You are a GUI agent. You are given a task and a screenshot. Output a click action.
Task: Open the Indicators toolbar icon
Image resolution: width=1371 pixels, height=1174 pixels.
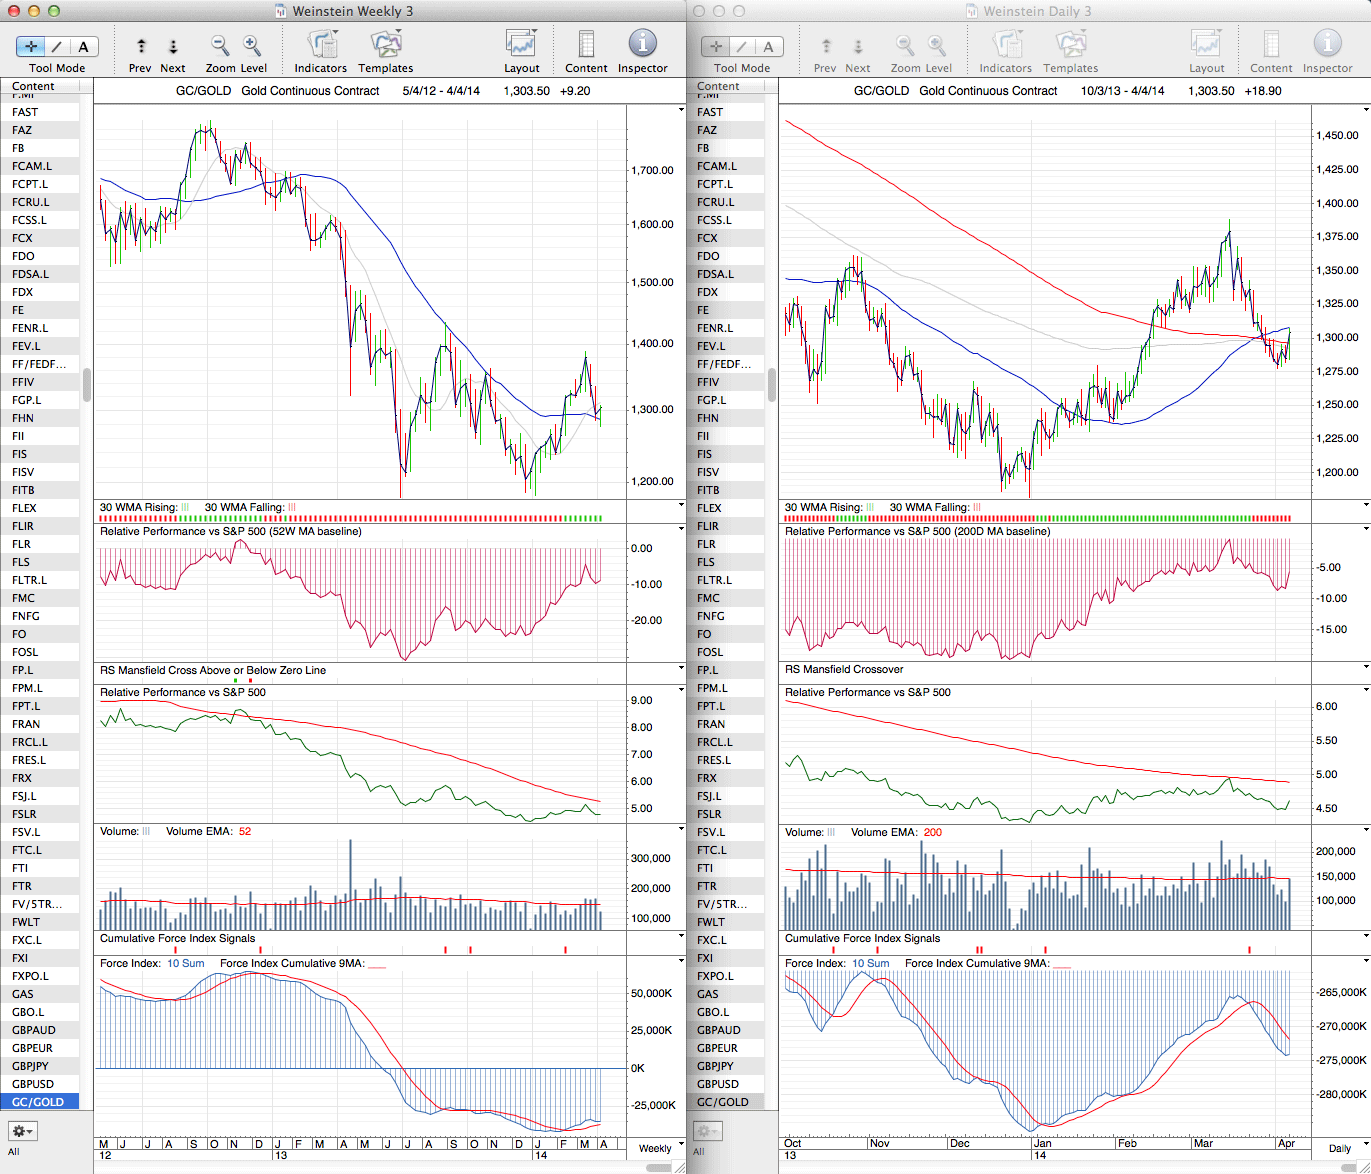(321, 45)
